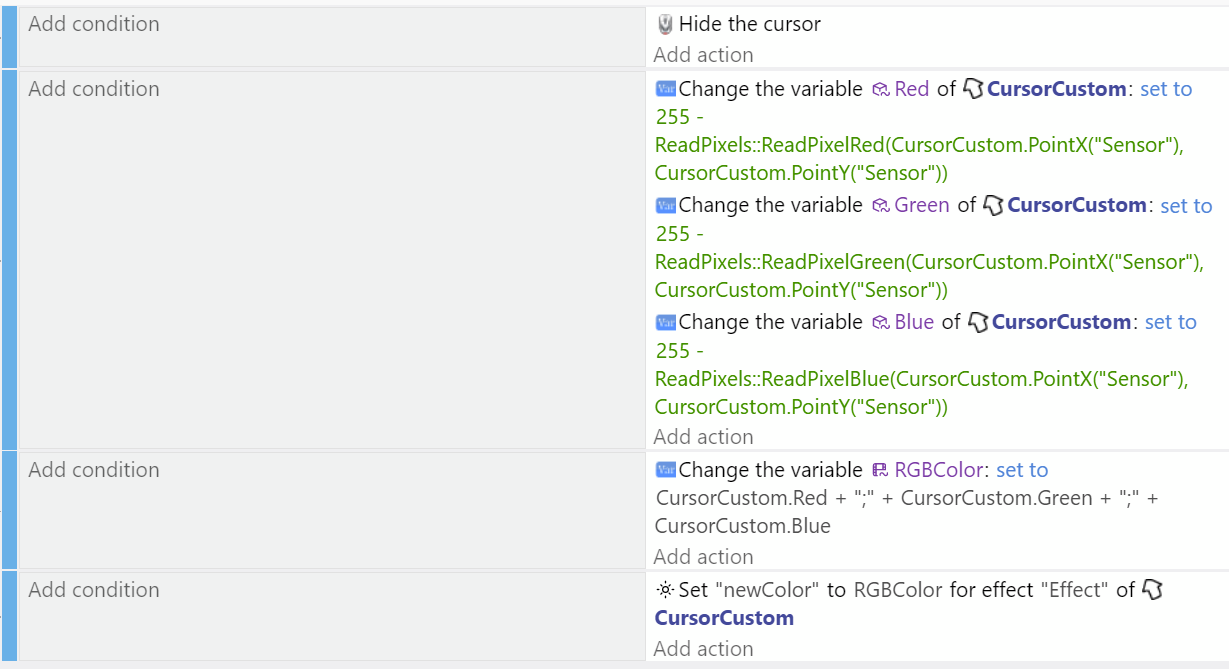
Task: Click the mouse icon beside Hide the cursor
Action: coord(665,24)
